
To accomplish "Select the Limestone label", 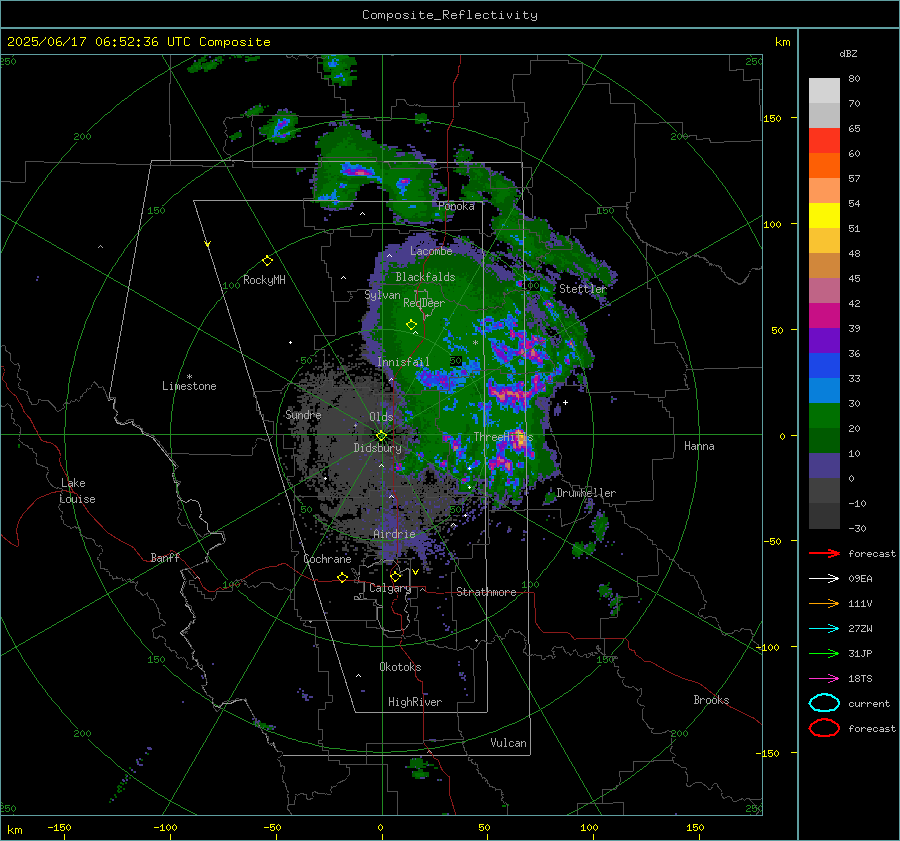I will pos(189,386).
